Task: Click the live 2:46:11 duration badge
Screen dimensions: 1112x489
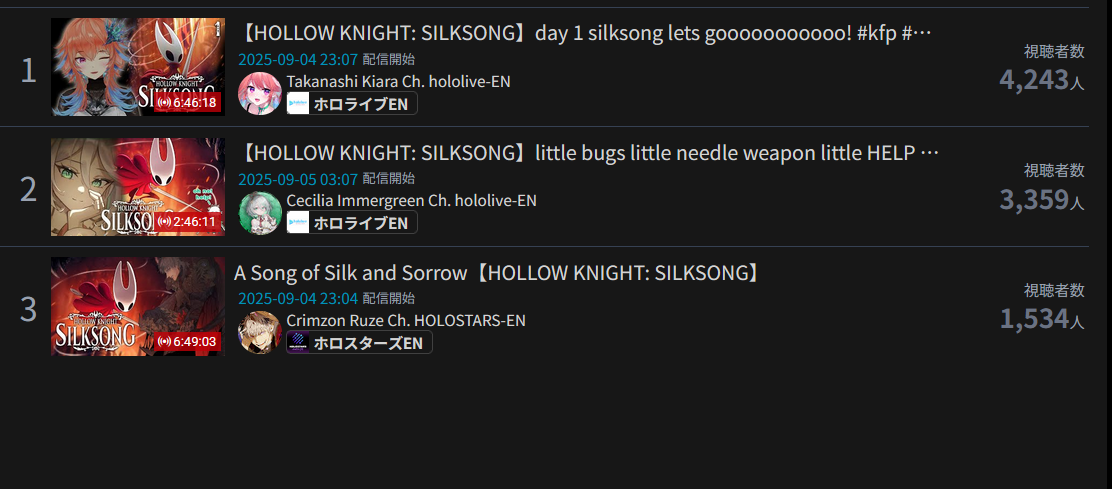Action: 188,222
